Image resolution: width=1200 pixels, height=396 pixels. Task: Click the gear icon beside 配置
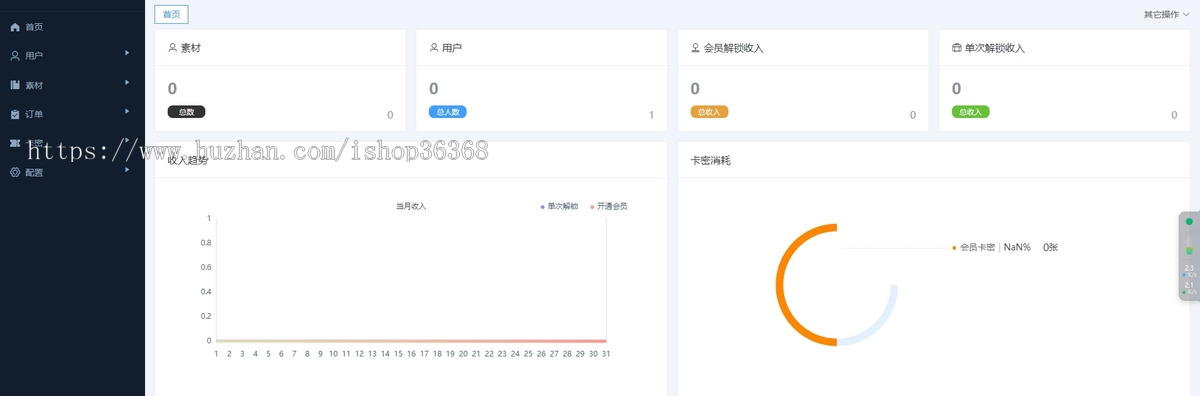point(15,172)
